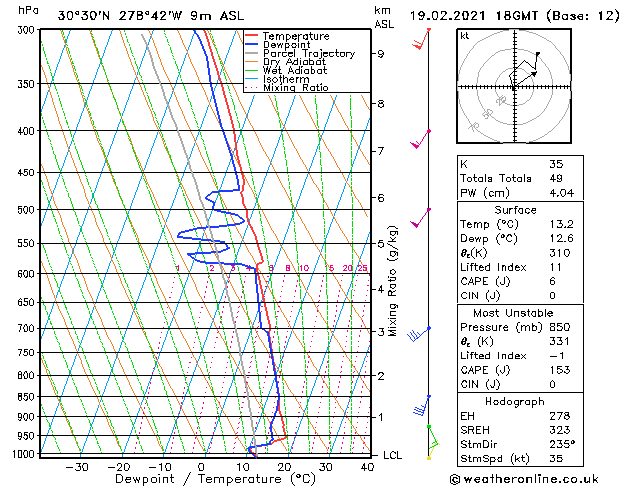The image size is (629, 486).
Task: Click the pink wind barb at 400 hPa
Action: click(420, 139)
